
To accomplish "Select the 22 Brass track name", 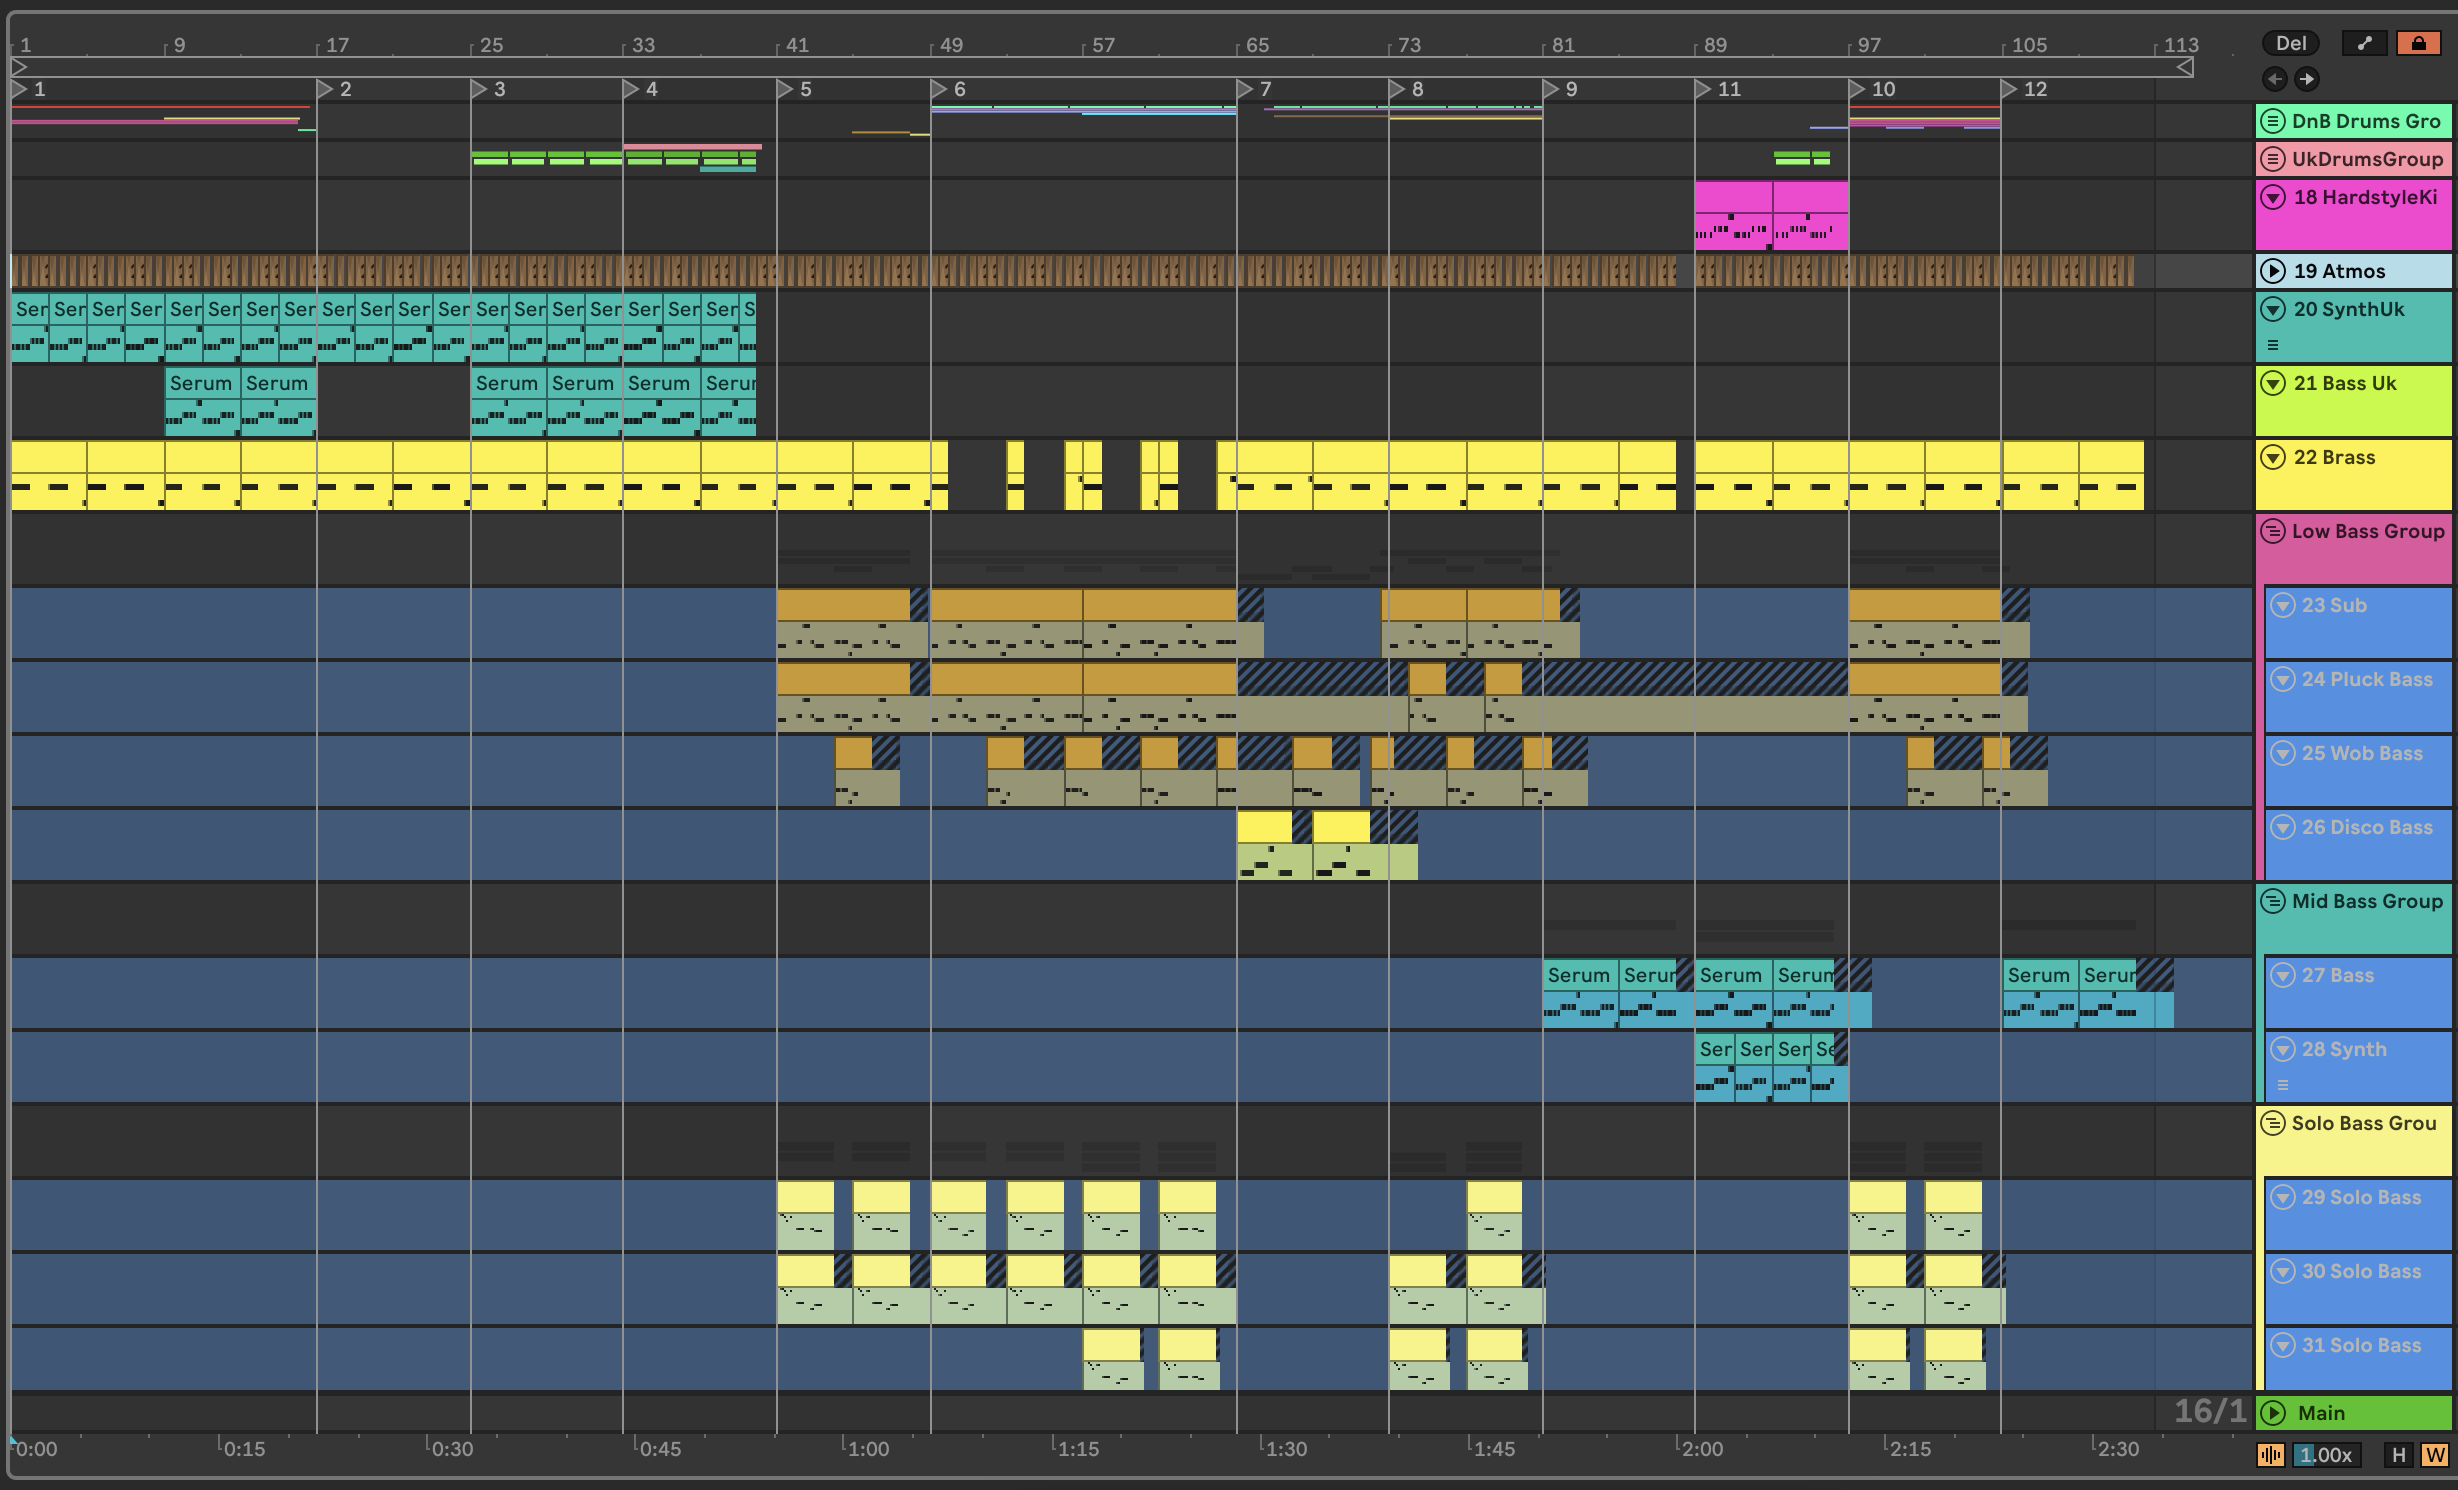I will (x=2334, y=457).
